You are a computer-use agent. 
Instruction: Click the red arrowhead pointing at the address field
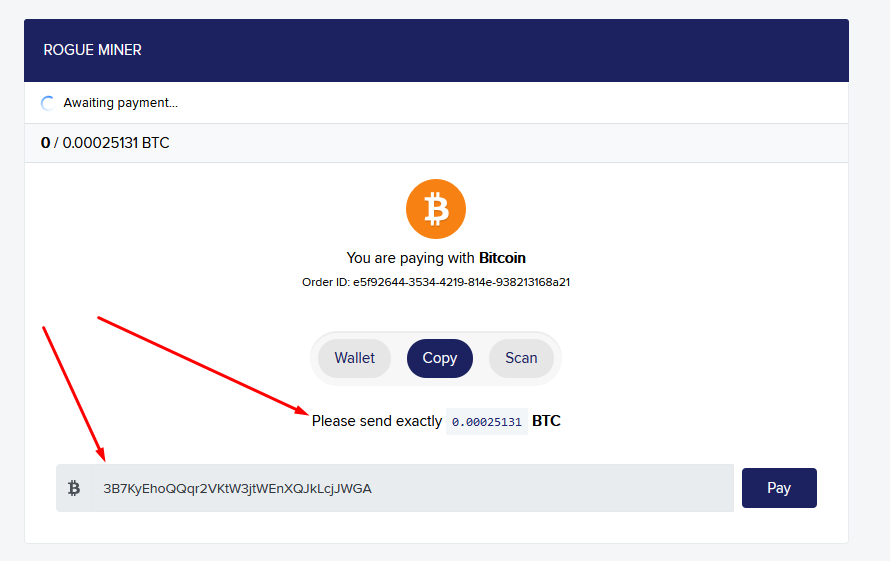click(100, 454)
